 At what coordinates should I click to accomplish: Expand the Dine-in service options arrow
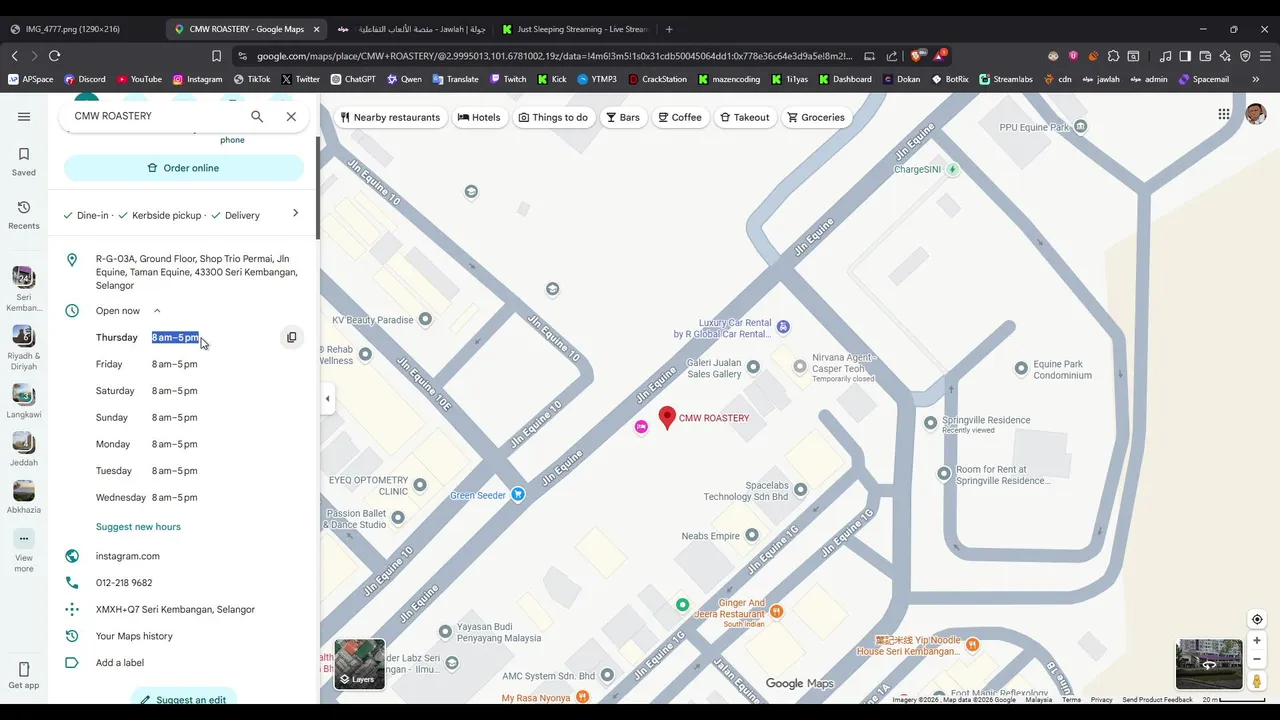pyautogui.click(x=295, y=213)
